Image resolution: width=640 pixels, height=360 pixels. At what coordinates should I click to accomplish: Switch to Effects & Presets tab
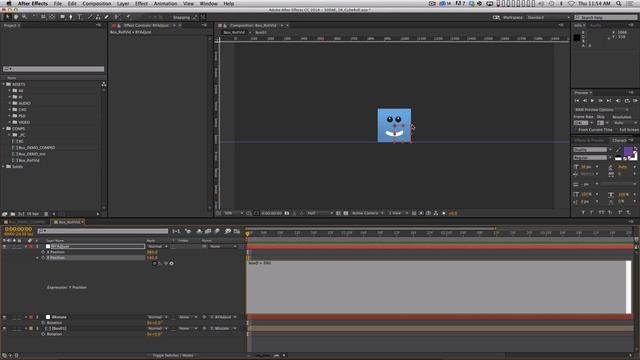pos(589,140)
